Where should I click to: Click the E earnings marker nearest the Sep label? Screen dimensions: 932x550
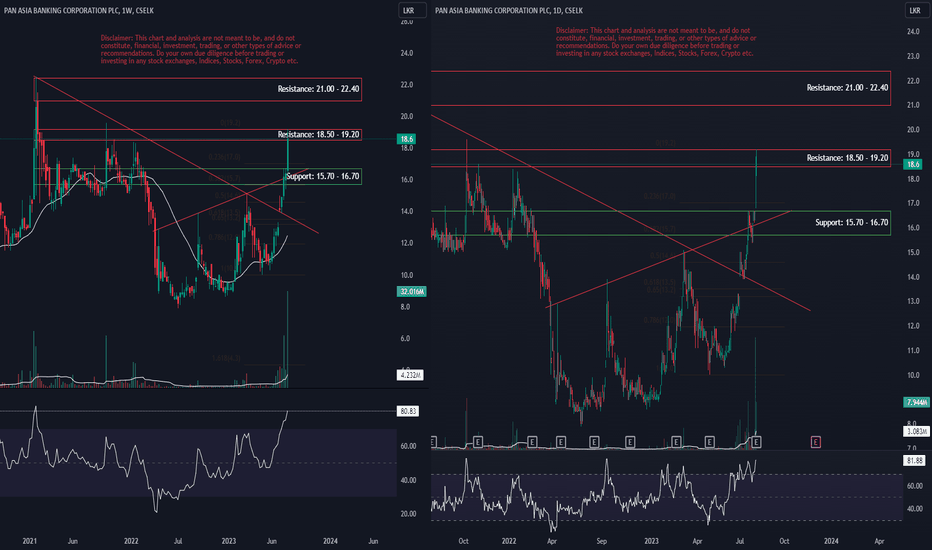(x=594, y=442)
